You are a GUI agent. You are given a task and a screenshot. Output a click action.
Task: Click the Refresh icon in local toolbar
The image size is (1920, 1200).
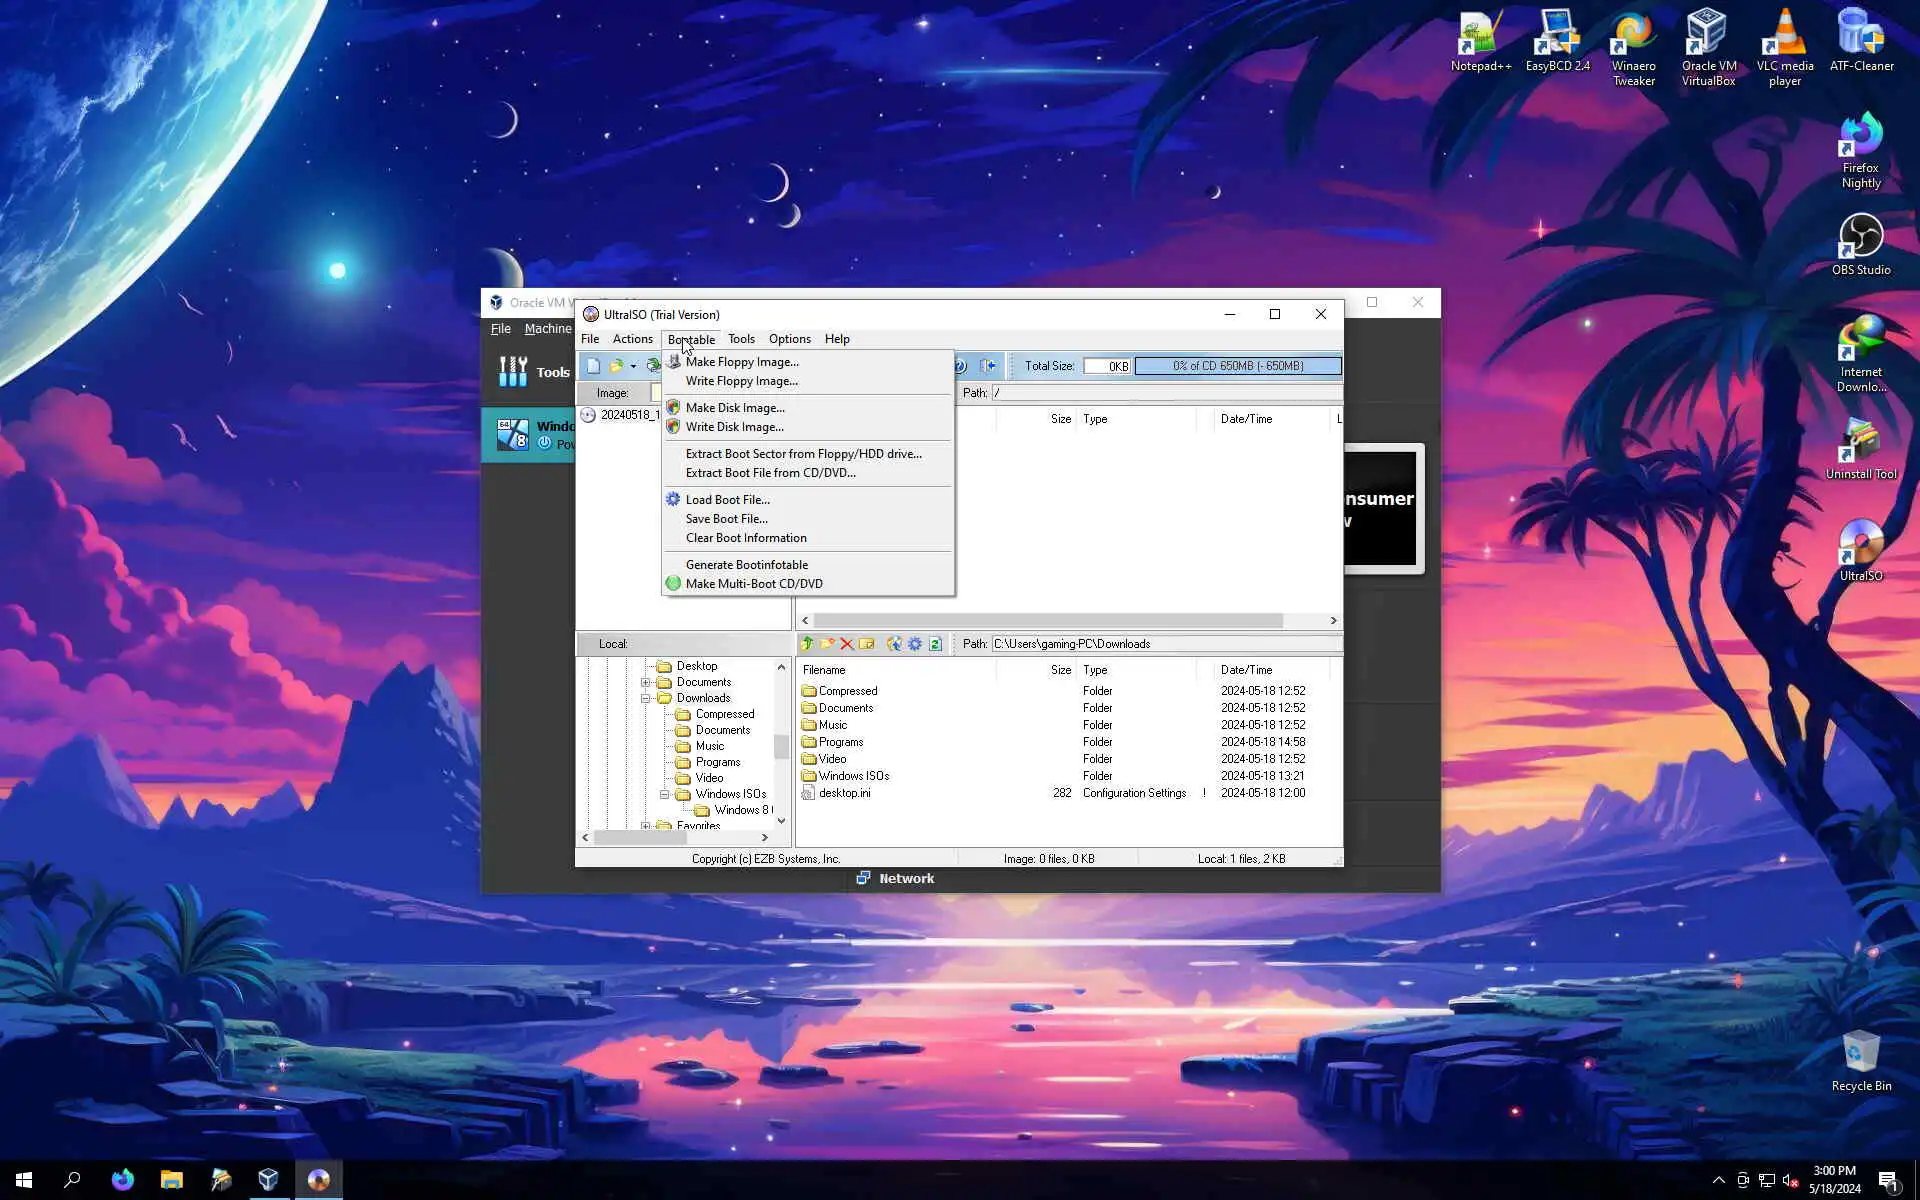click(x=935, y=644)
